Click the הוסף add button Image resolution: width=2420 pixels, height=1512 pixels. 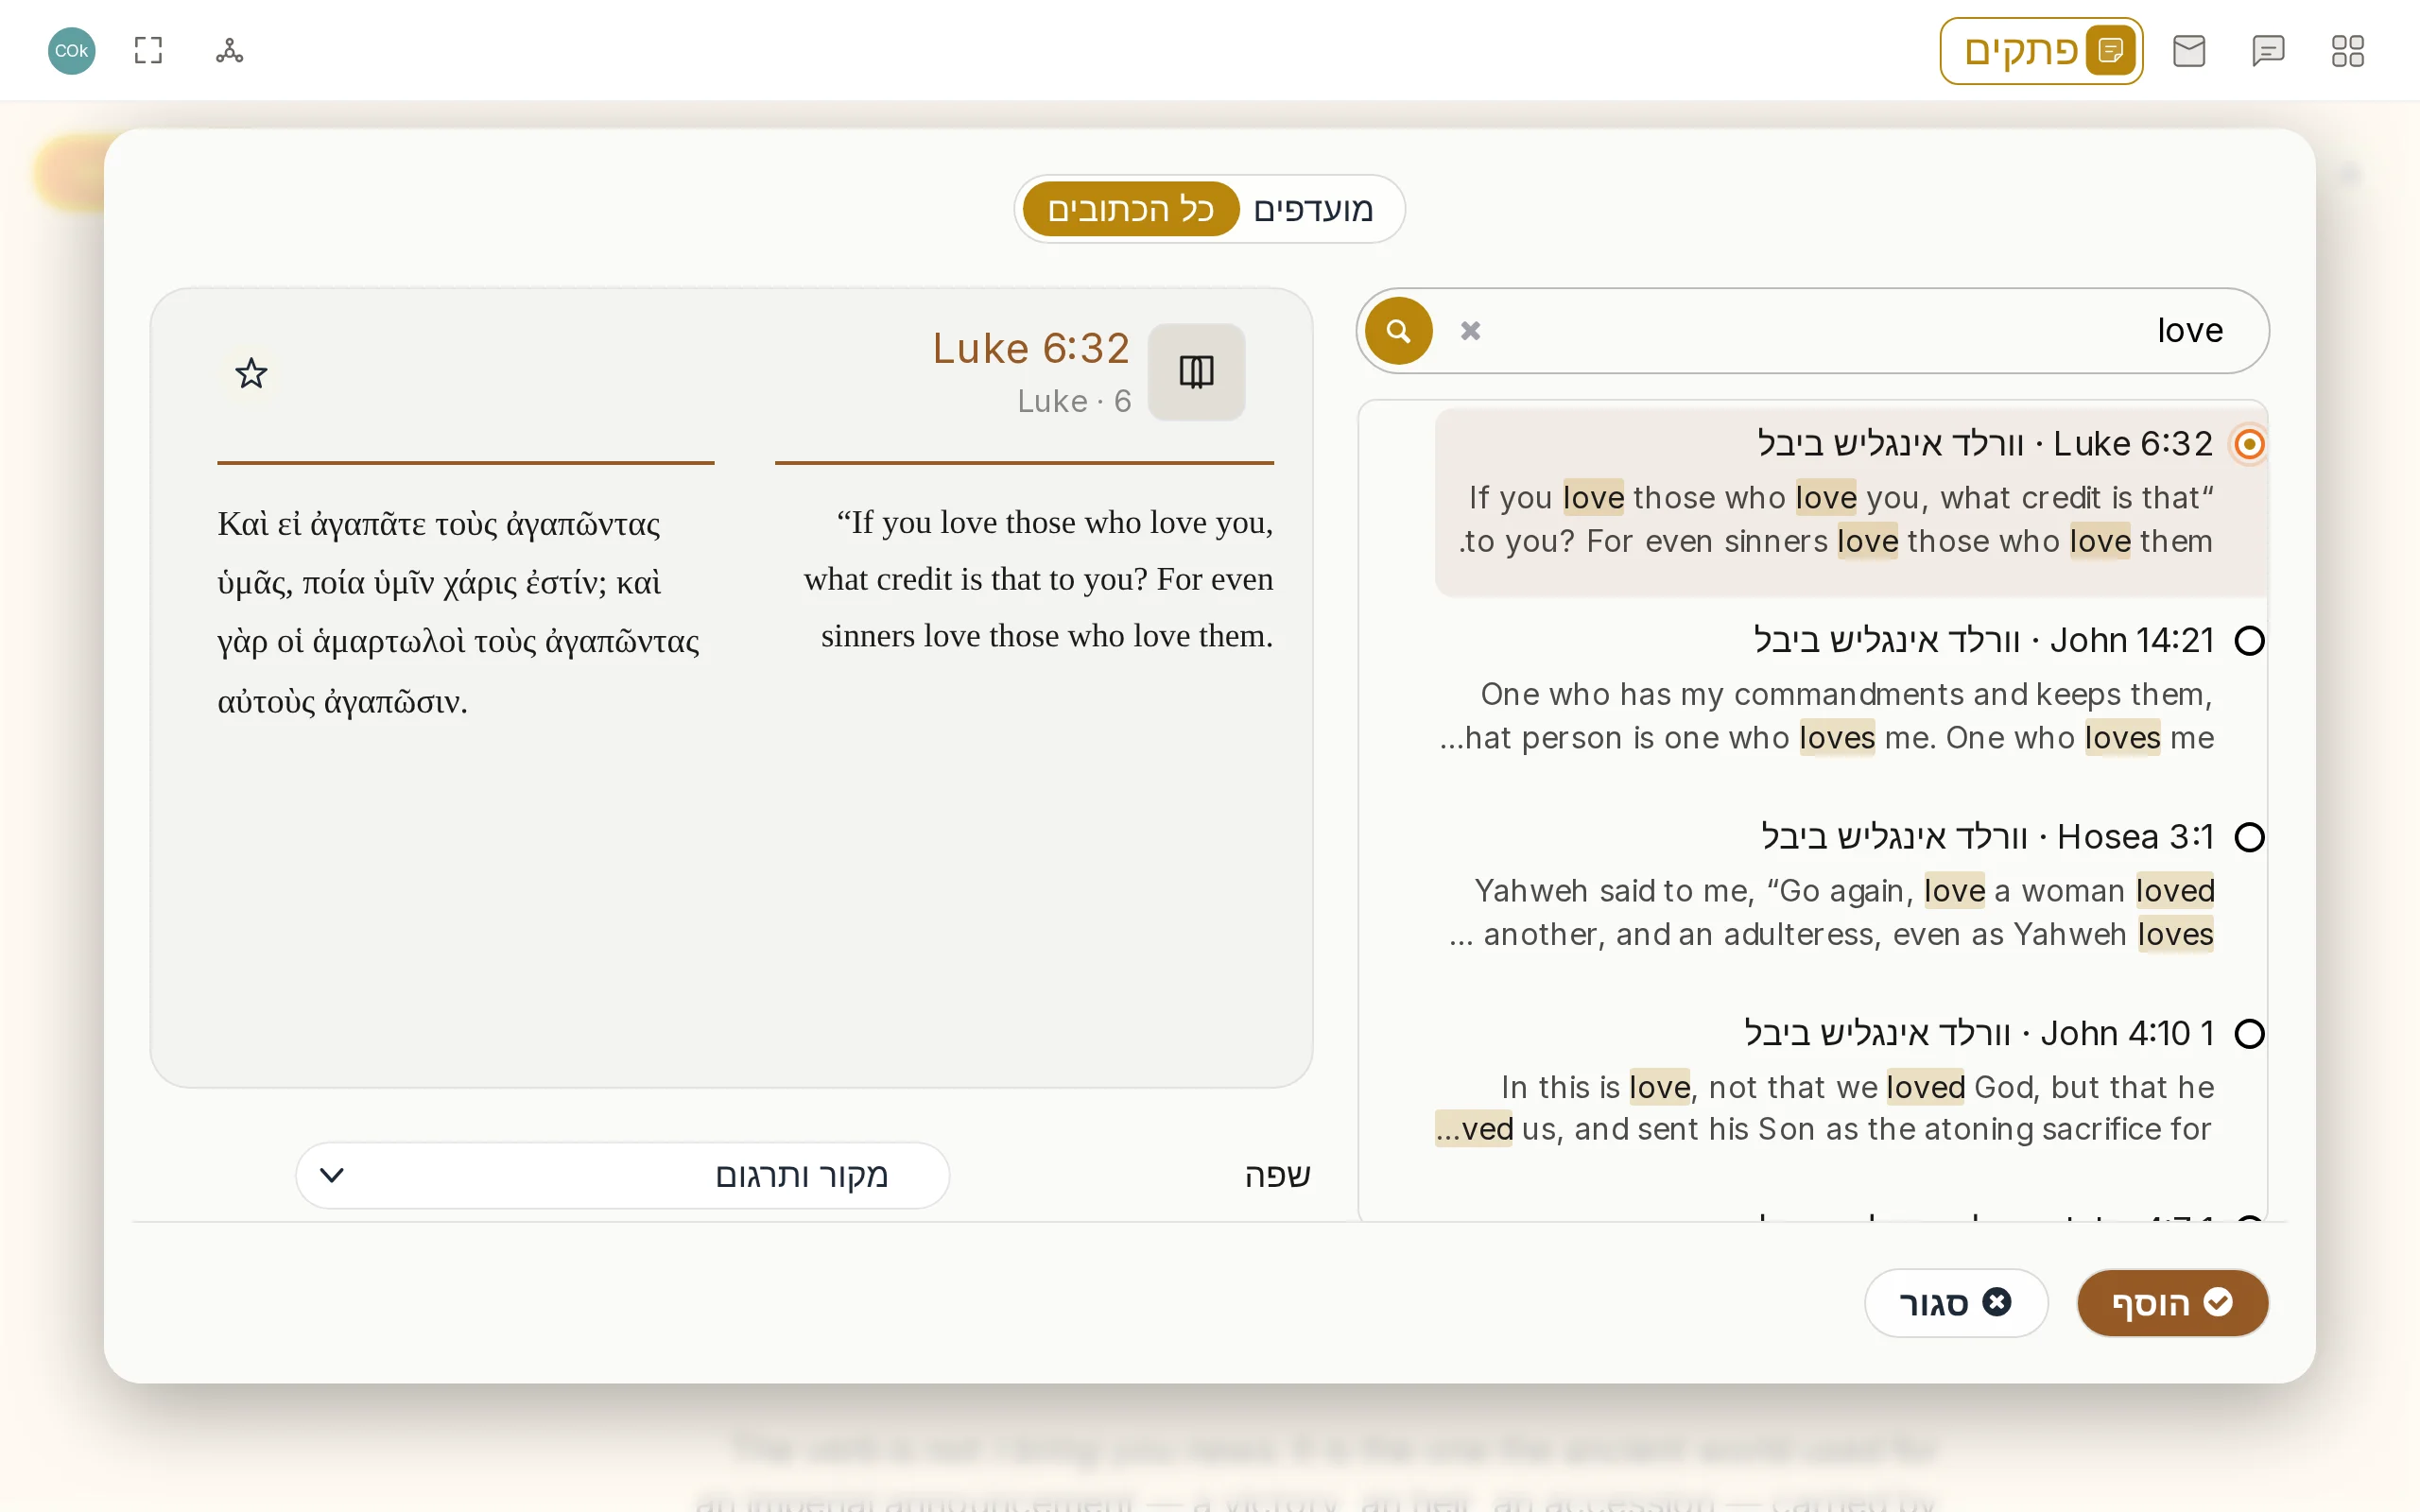[2172, 1303]
